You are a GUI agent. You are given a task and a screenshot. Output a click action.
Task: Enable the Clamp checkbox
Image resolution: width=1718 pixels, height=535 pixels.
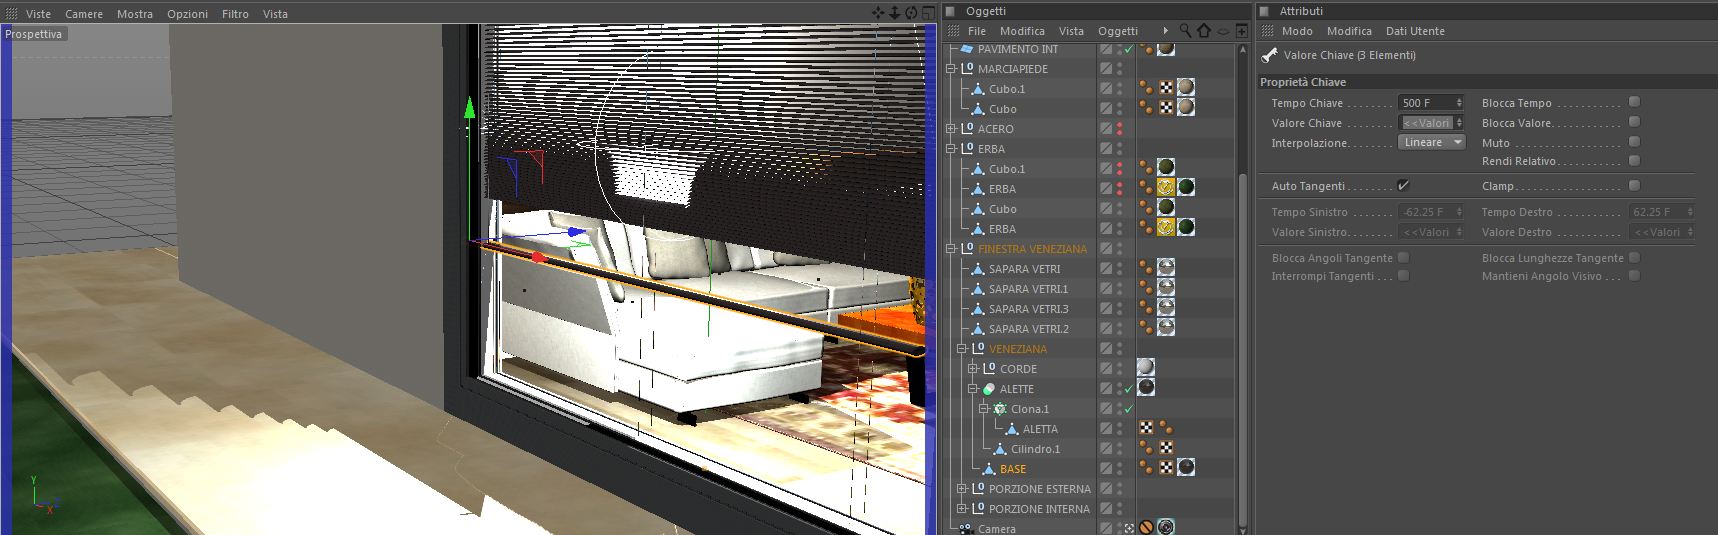(1634, 185)
